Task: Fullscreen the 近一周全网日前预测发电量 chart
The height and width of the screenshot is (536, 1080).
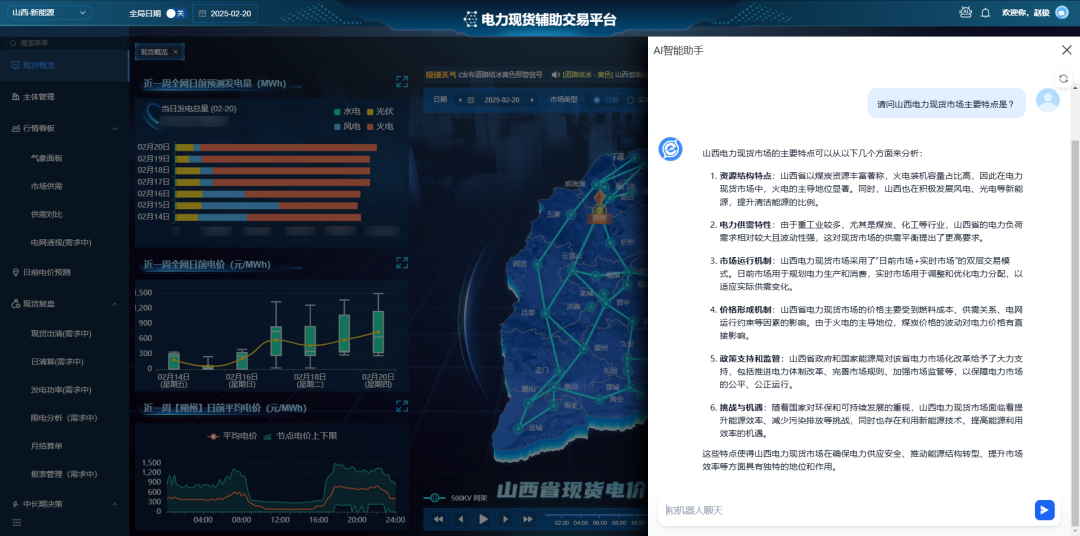Action: coord(402,82)
